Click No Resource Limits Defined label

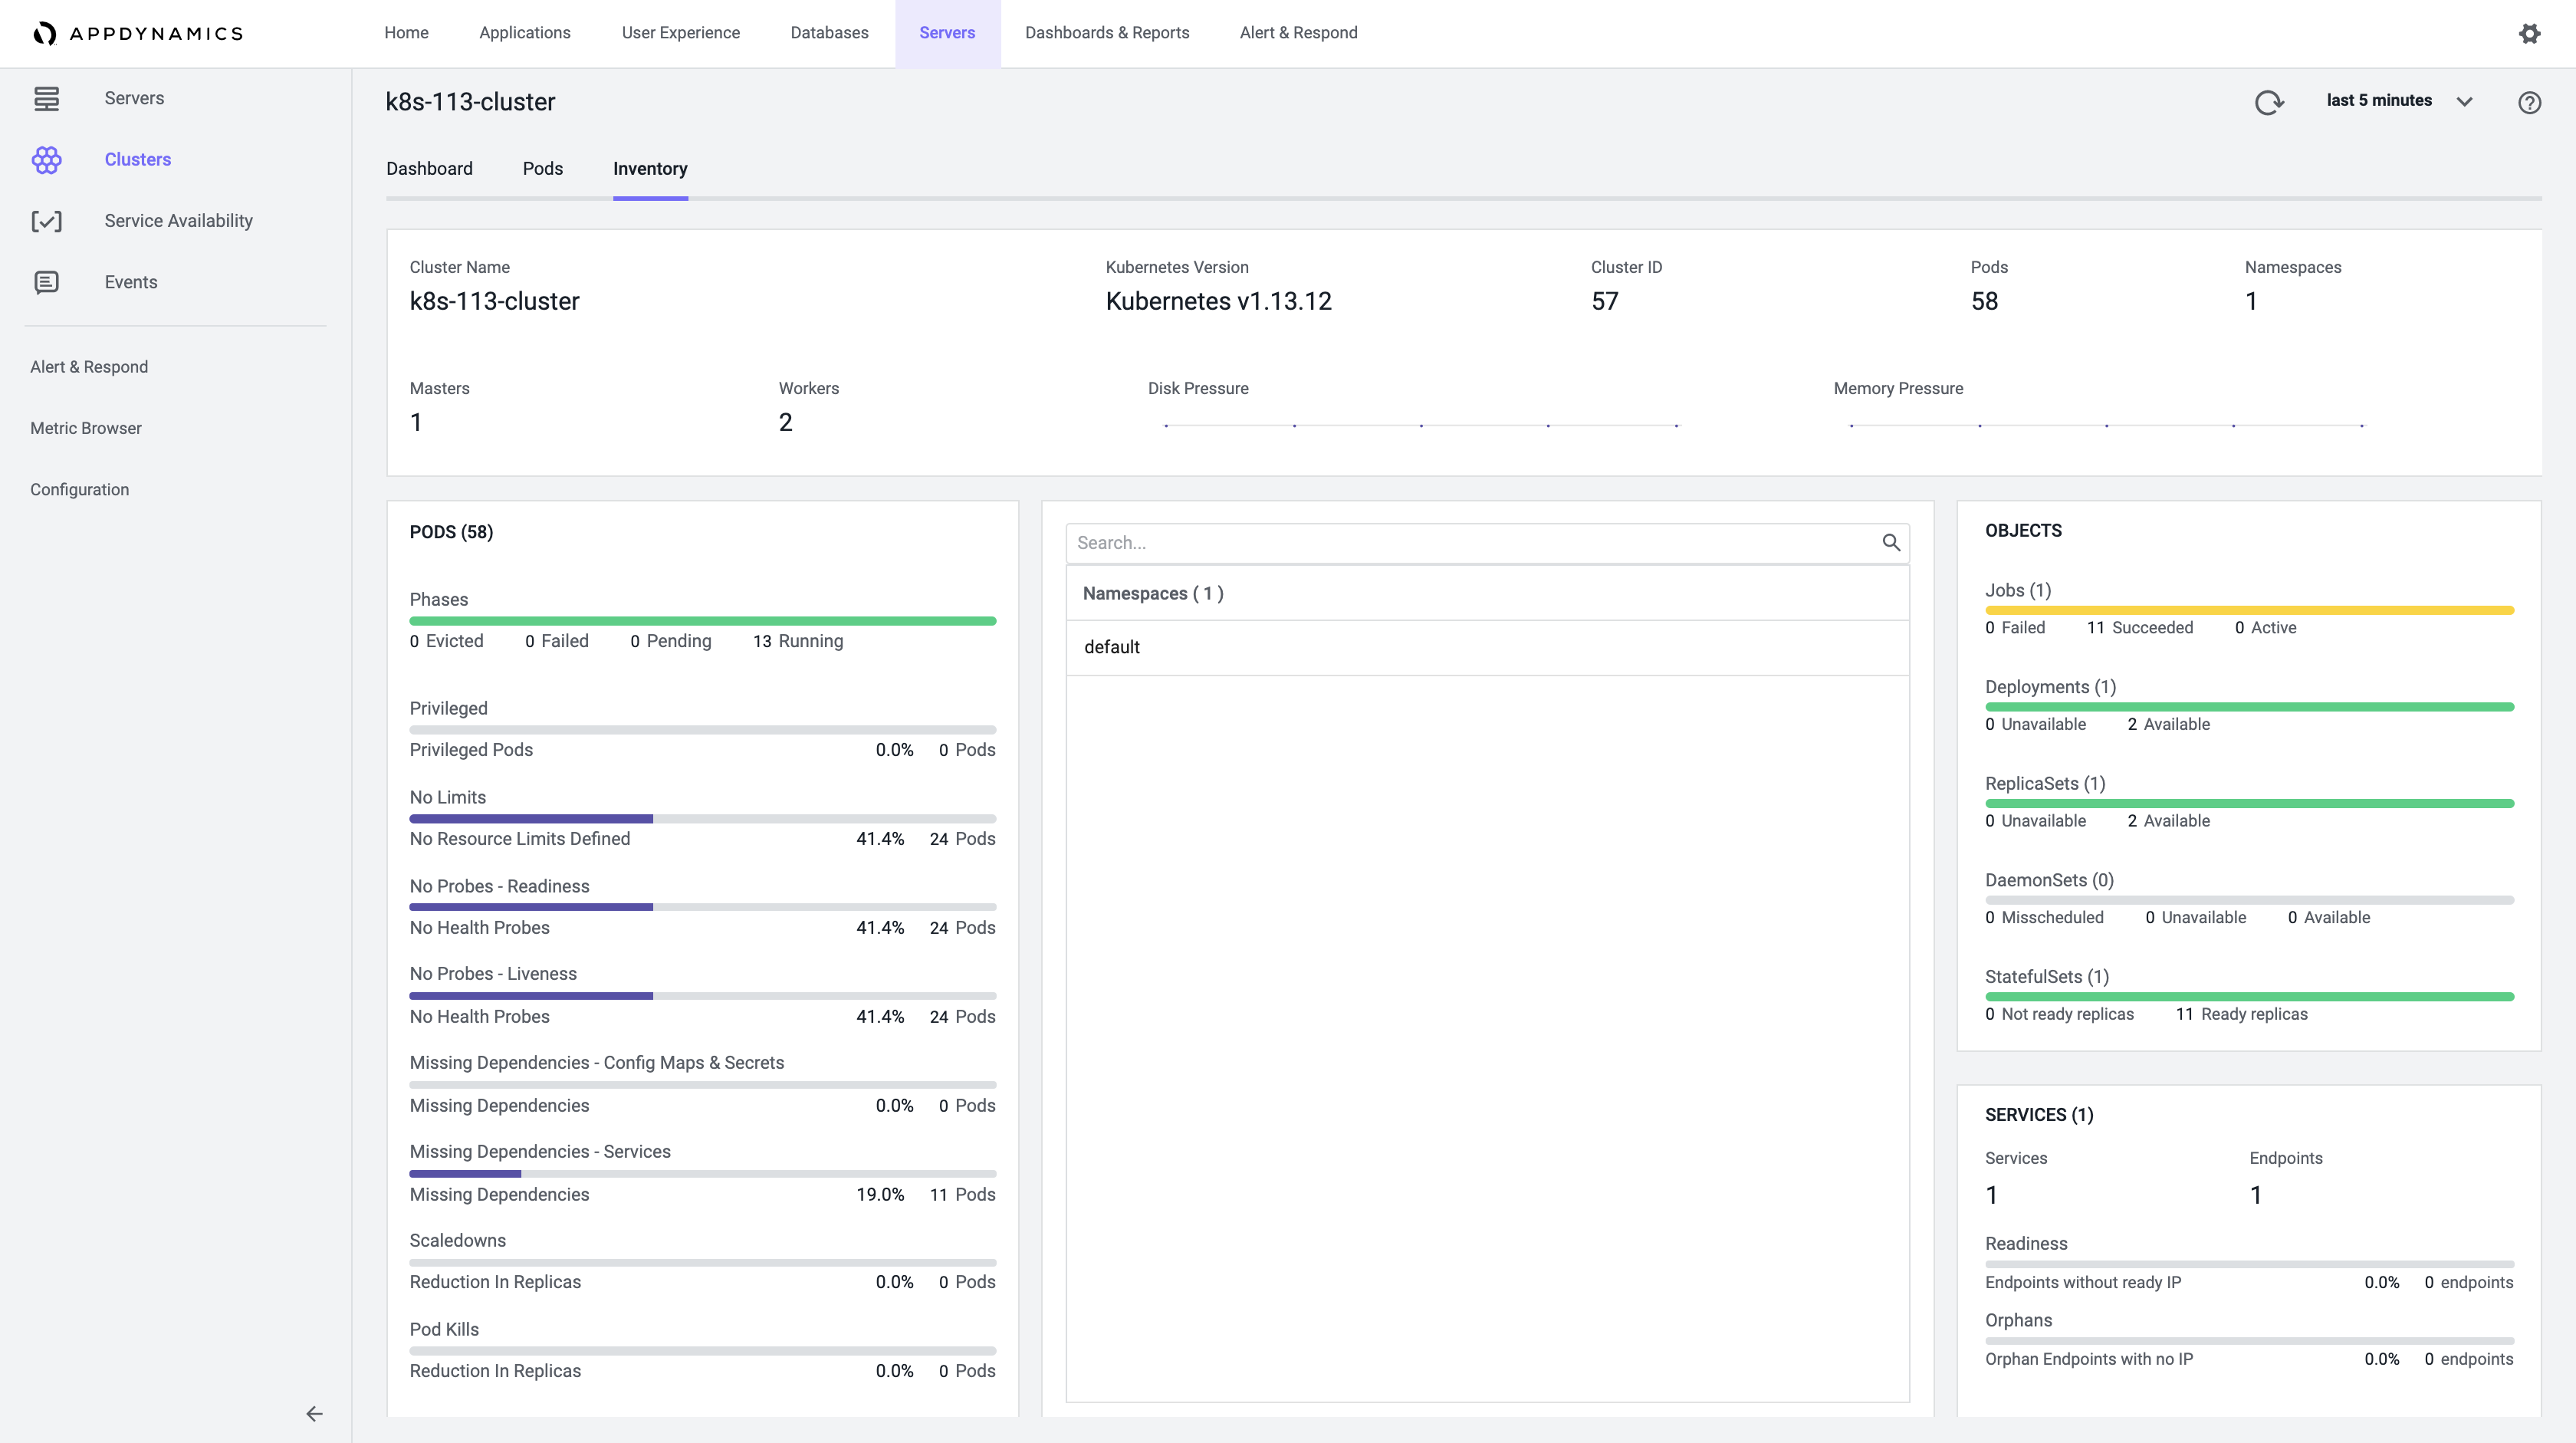click(x=520, y=839)
